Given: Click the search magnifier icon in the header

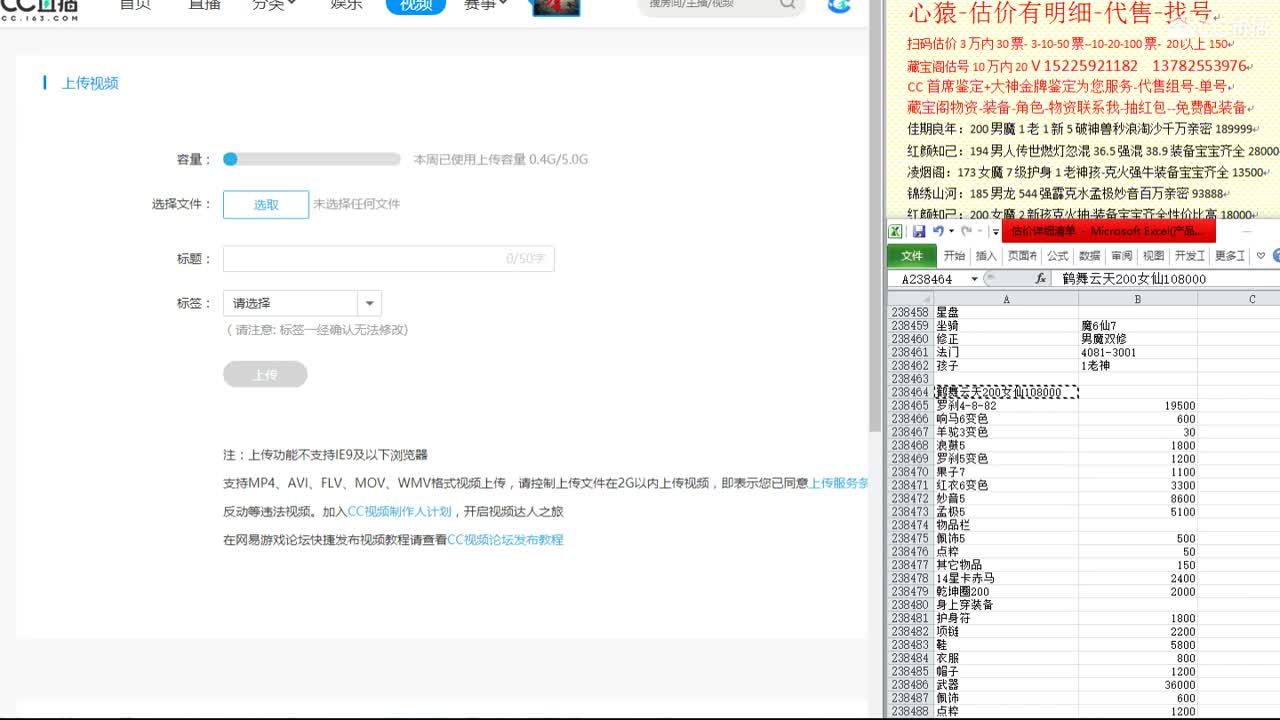Looking at the screenshot, I should [x=788, y=5].
